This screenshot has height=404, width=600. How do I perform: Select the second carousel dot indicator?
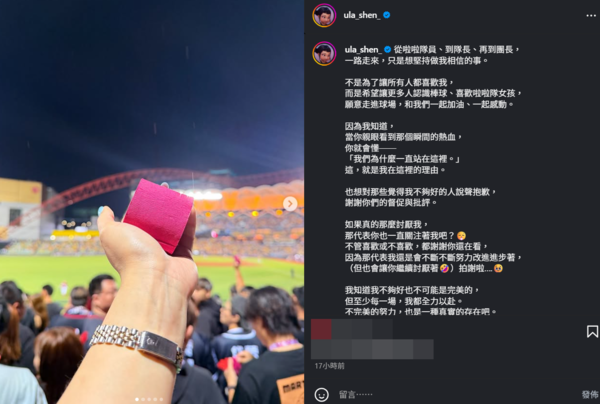pos(143,399)
